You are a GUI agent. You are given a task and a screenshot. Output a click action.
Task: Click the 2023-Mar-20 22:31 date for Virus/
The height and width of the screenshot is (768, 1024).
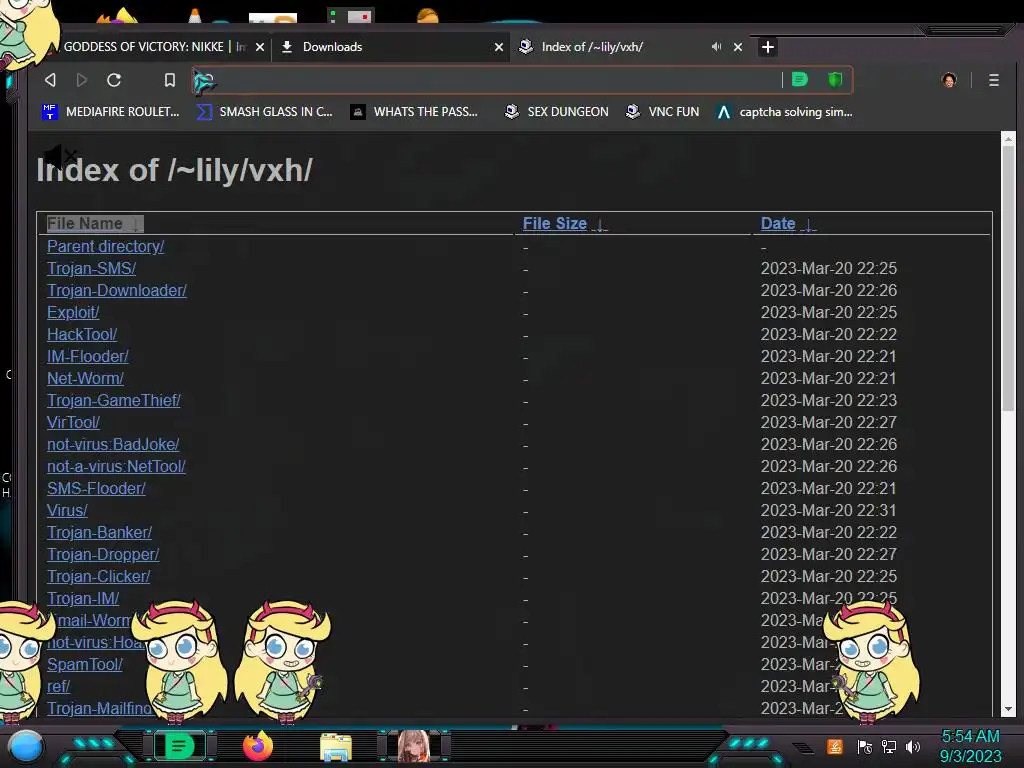click(829, 511)
